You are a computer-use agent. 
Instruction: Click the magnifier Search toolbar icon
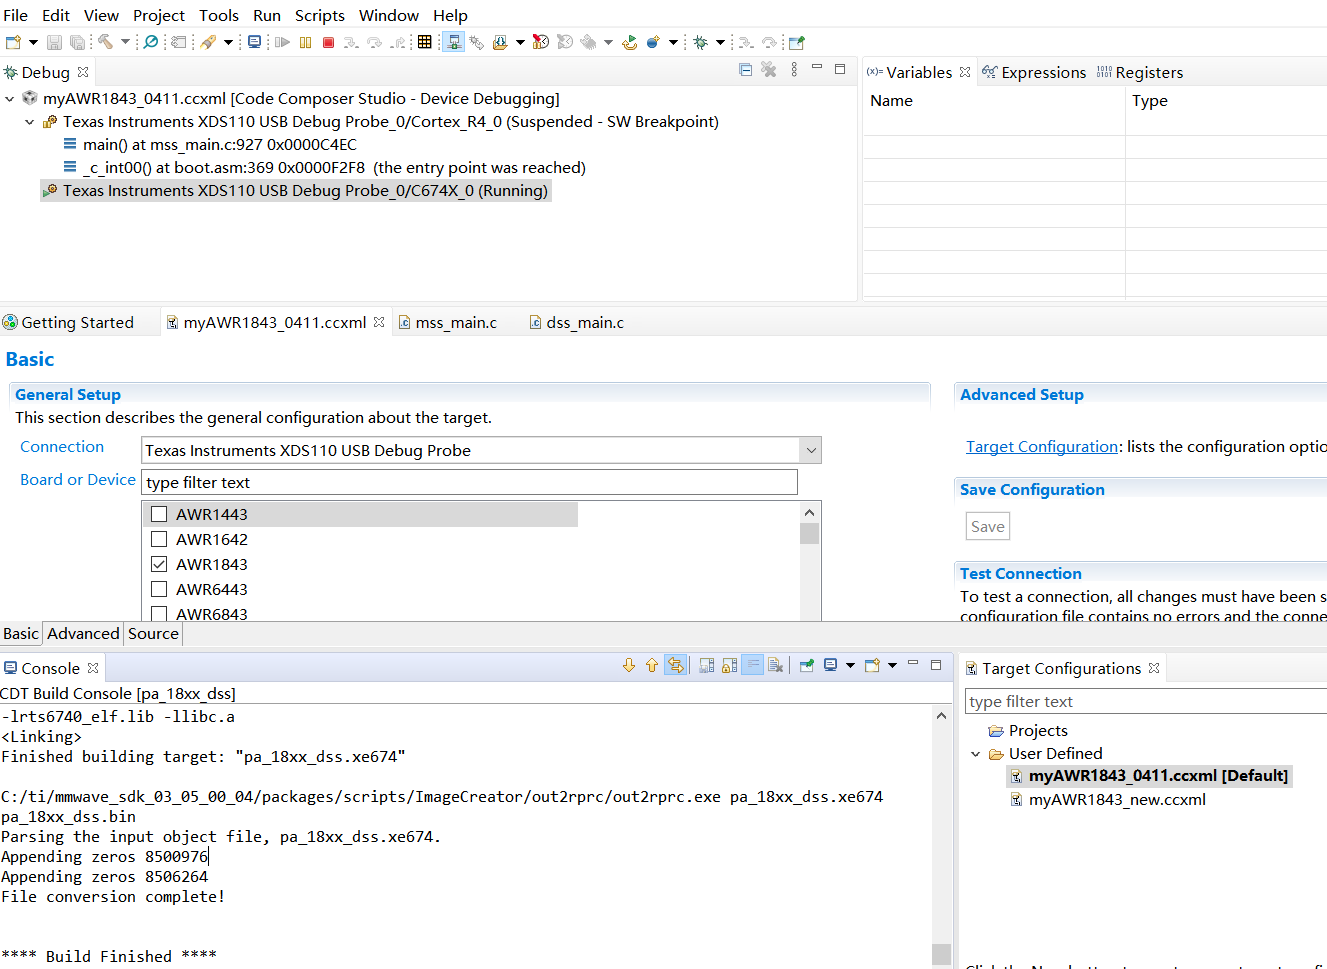point(150,42)
